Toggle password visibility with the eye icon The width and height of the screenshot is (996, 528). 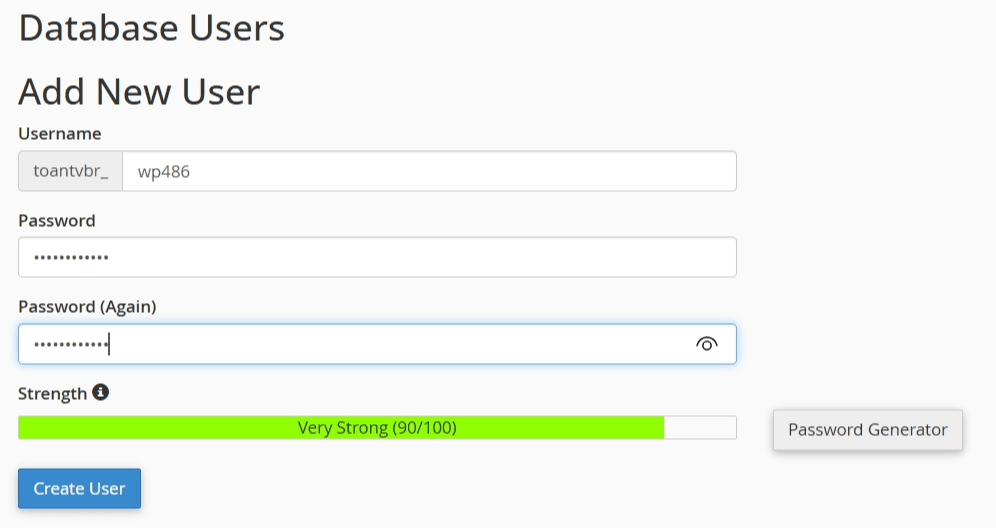tap(706, 344)
